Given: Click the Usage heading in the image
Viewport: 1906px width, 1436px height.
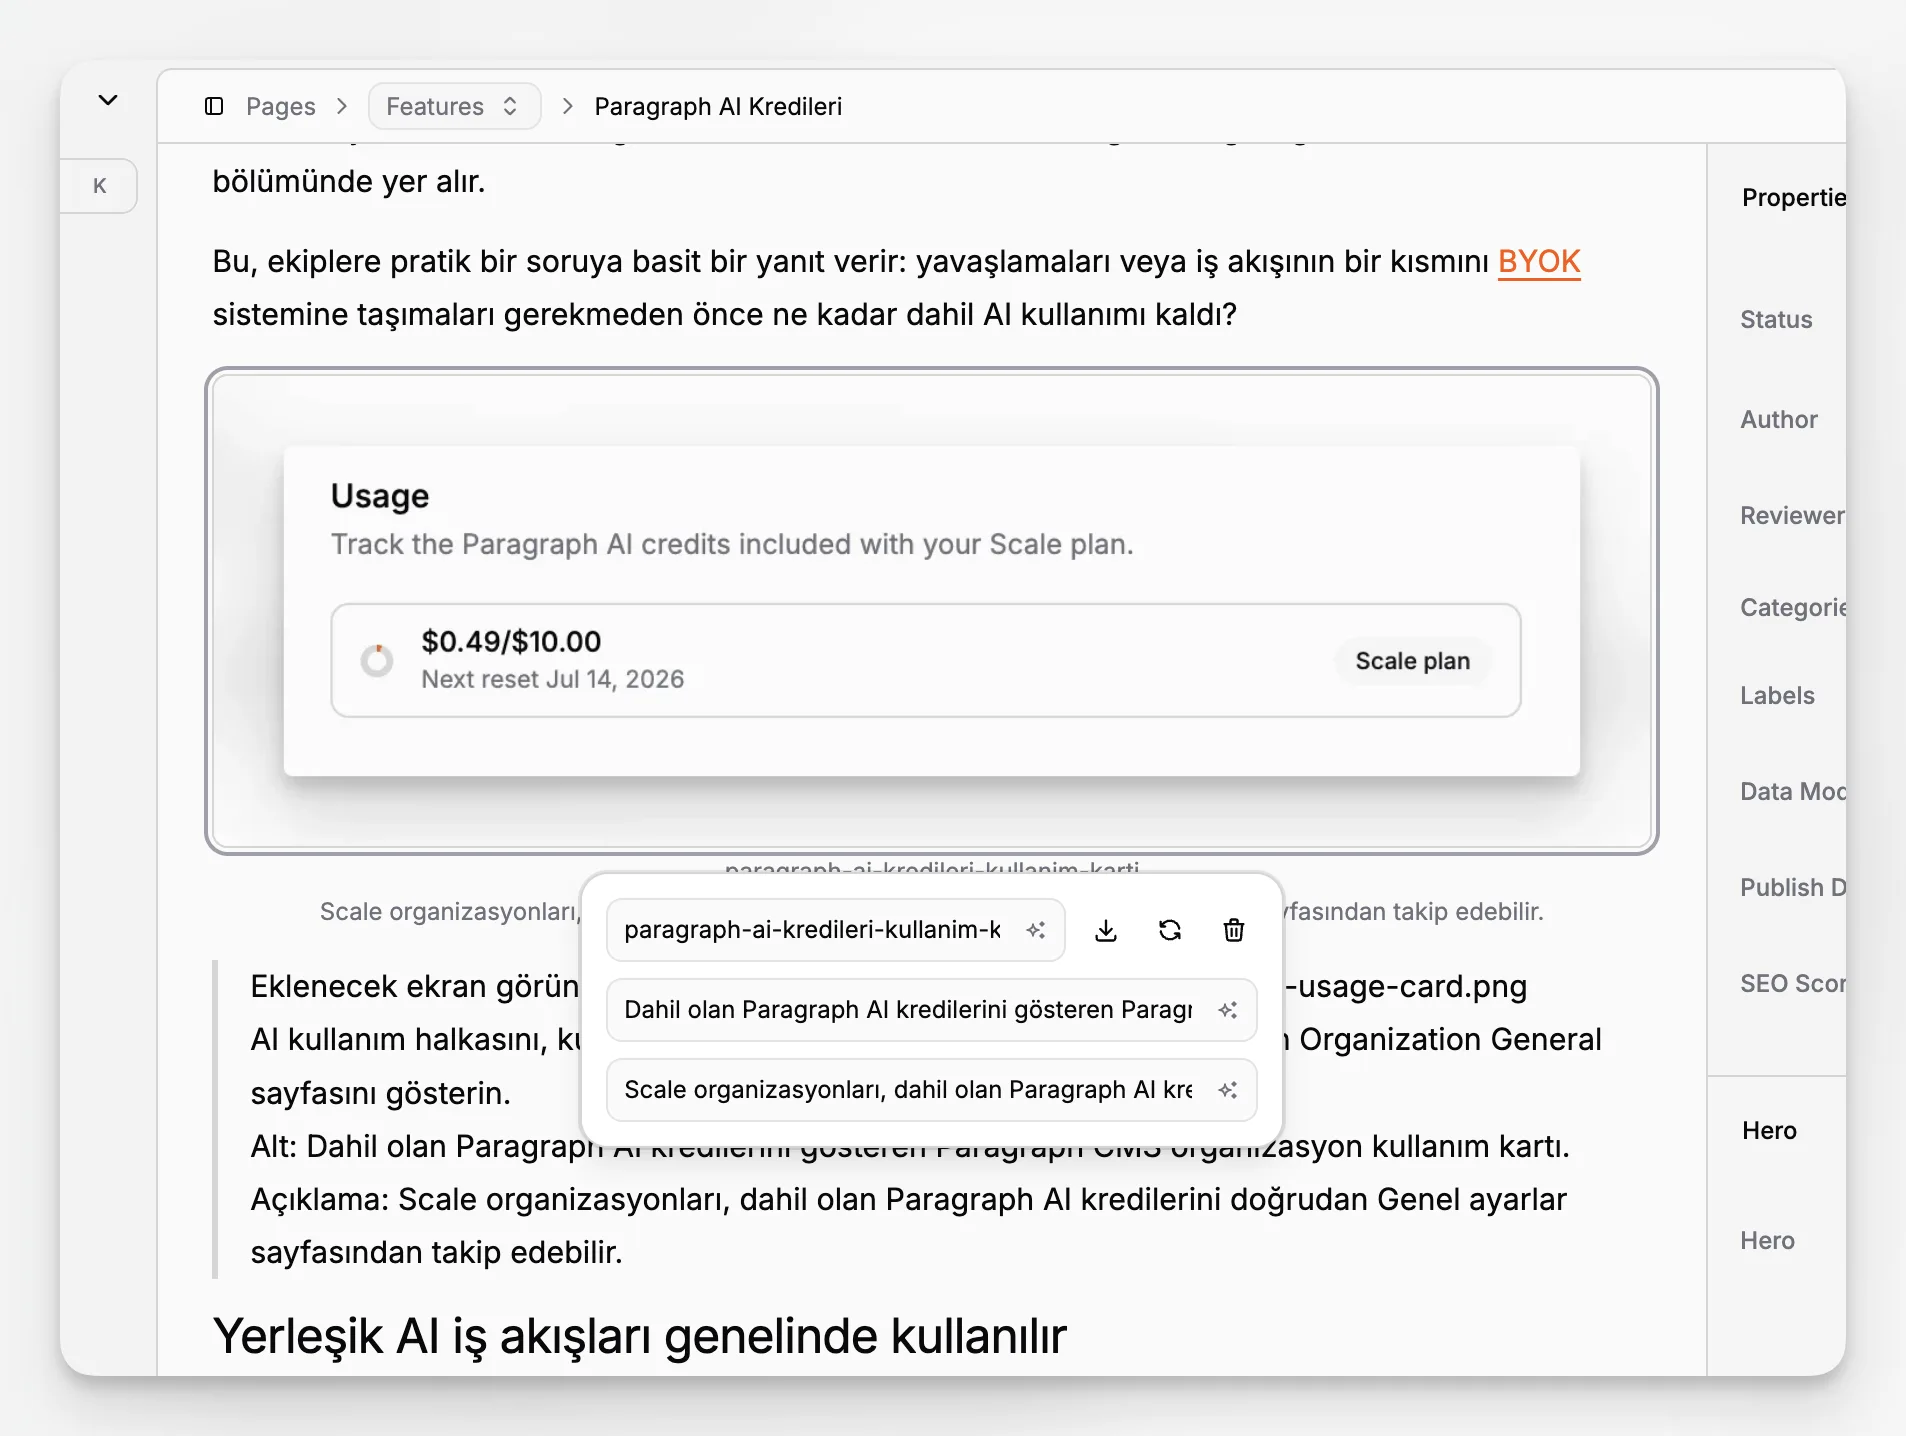Looking at the screenshot, I should (x=380, y=496).
